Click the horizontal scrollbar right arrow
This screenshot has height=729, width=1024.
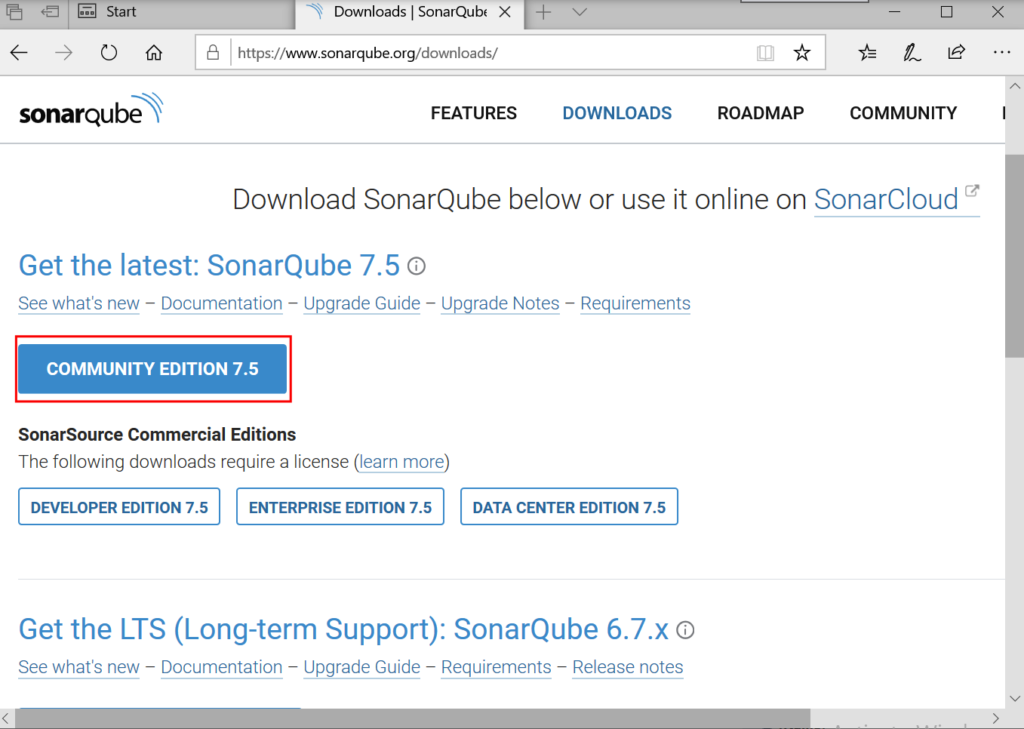996,719
